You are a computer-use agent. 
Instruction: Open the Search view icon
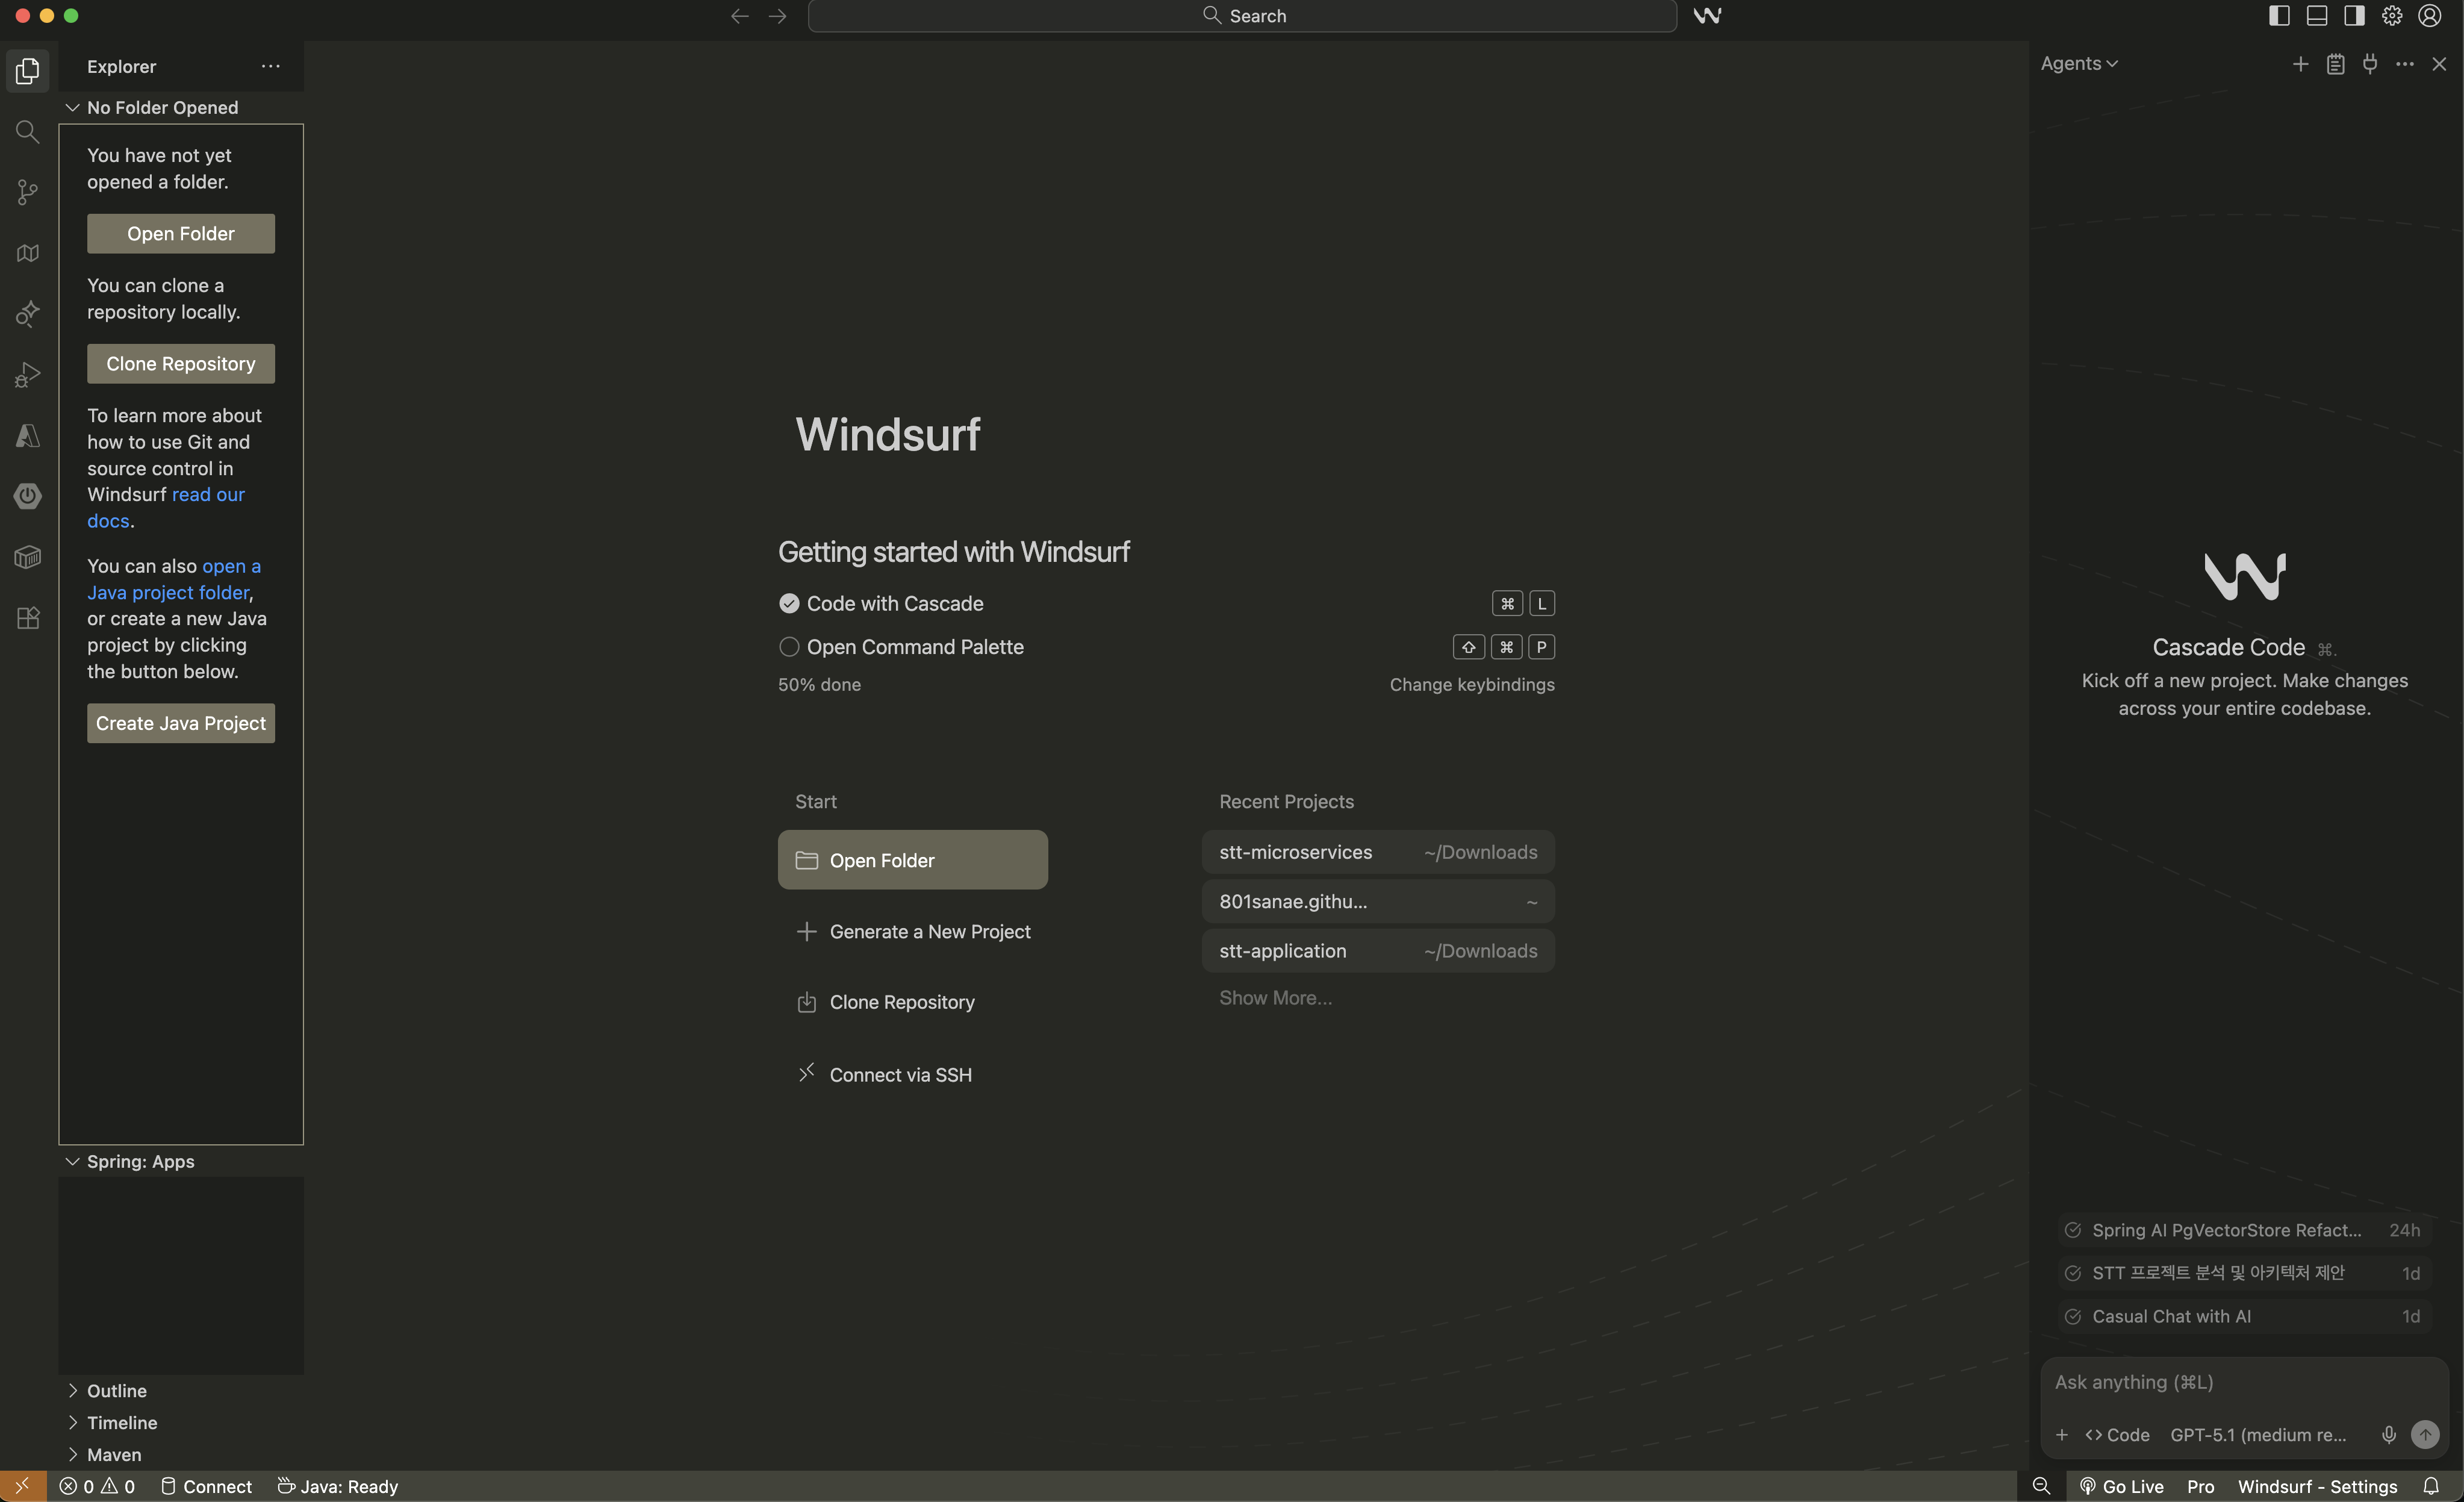point(28,132)
